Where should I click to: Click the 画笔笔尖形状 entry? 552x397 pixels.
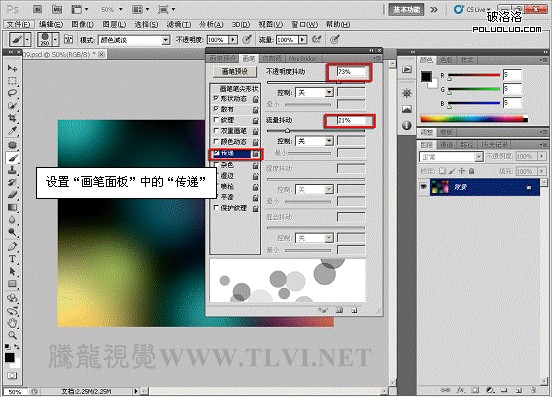[239, 89]
